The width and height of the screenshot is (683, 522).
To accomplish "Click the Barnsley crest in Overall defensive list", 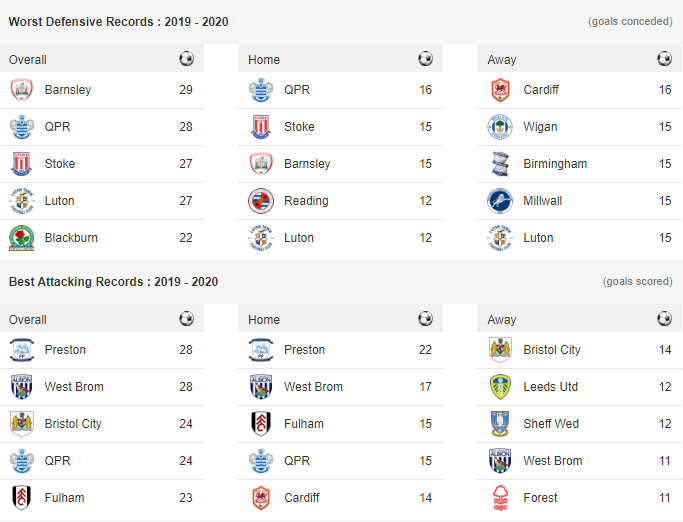I will click(21, 90).
